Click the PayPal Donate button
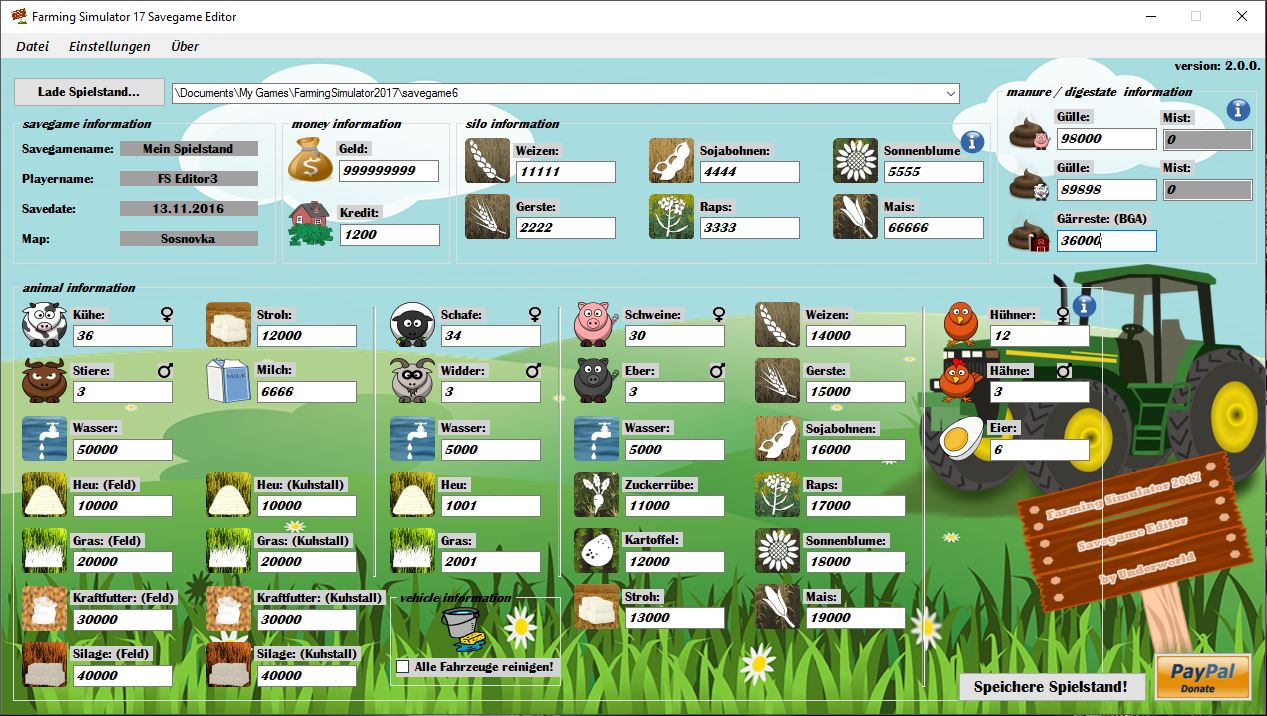 coord(1203,677)
